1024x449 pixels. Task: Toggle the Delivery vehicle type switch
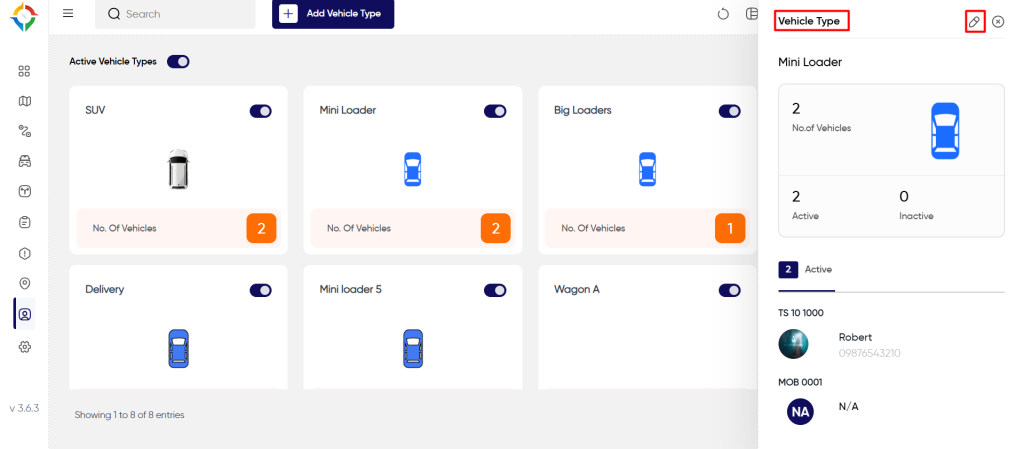click(x=261, y=290)
